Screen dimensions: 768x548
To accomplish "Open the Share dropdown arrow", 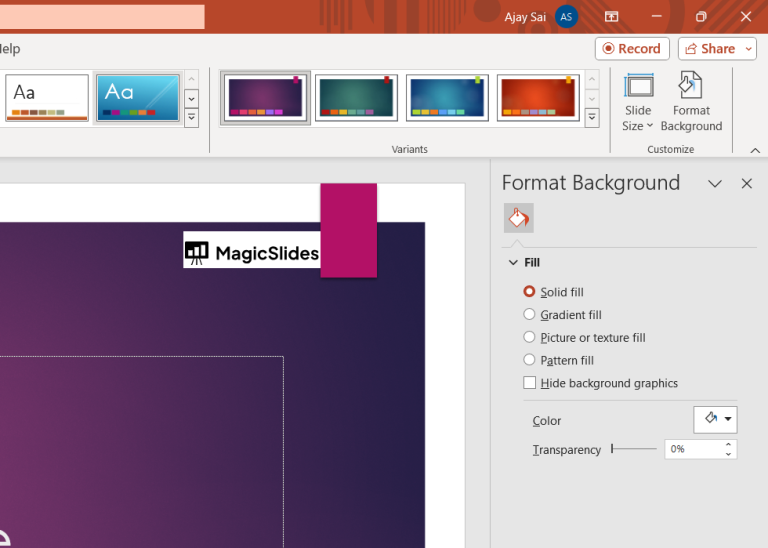I will coord(749,48).
